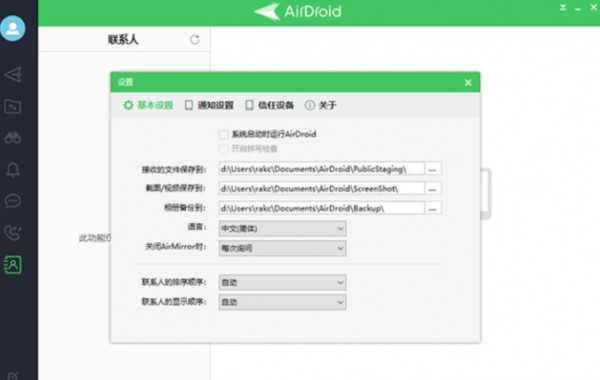Image resolution: width=600 pixels, height=380 pixels.
Task: Click the ScreenShot path input field
Action: click(x=321, y=188)
